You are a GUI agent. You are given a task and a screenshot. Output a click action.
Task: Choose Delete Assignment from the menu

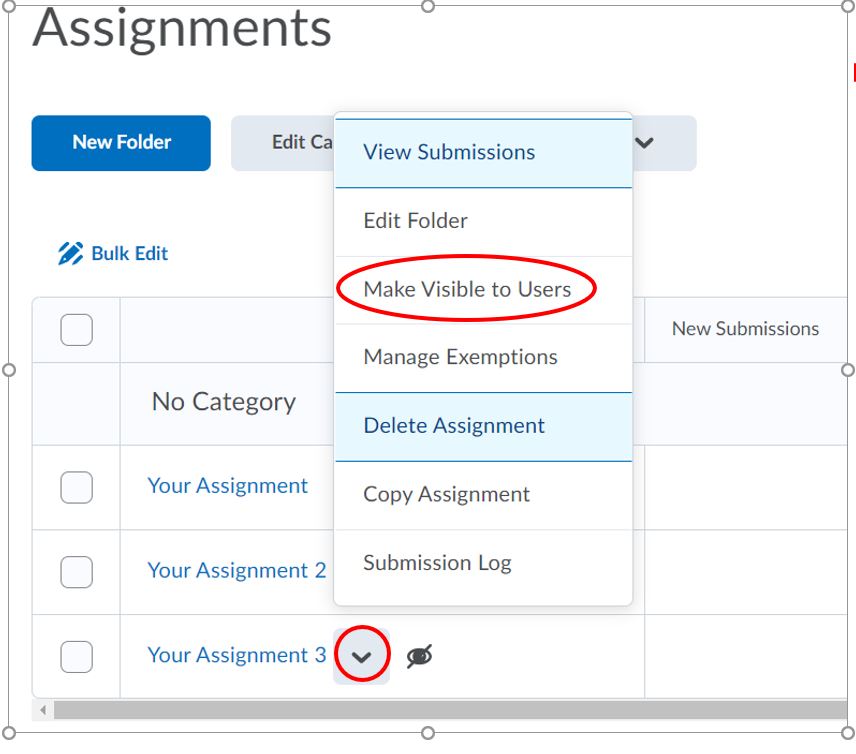(454, 426)
